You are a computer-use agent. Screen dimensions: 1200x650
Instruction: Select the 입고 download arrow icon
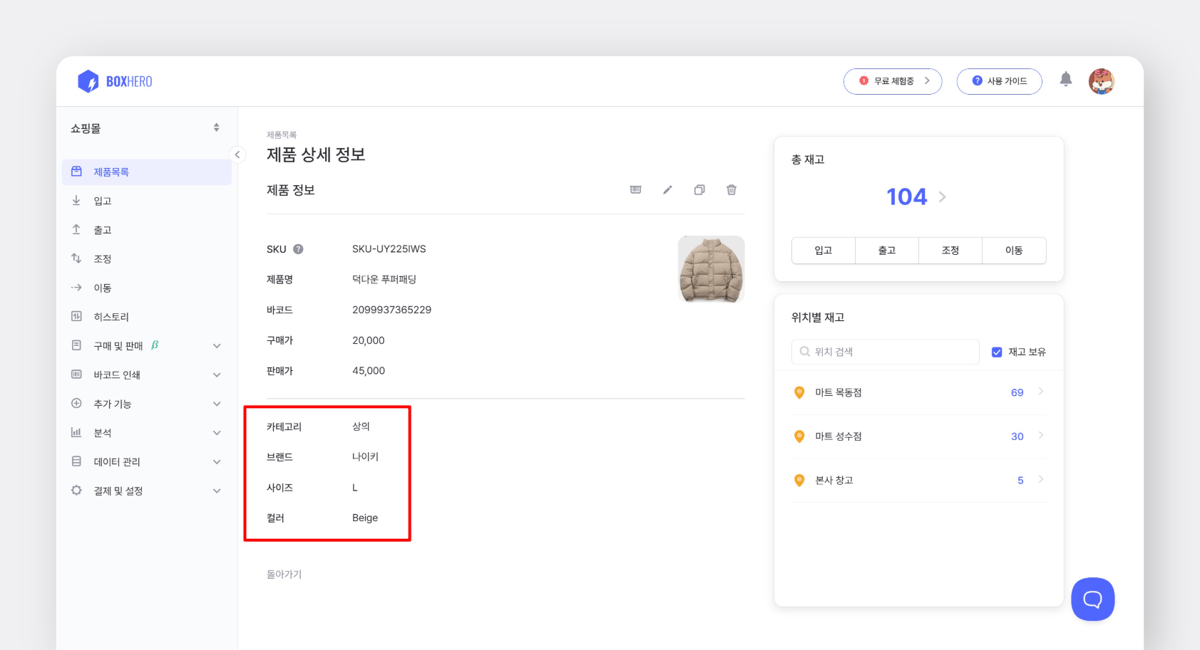(x=75, y=199)
